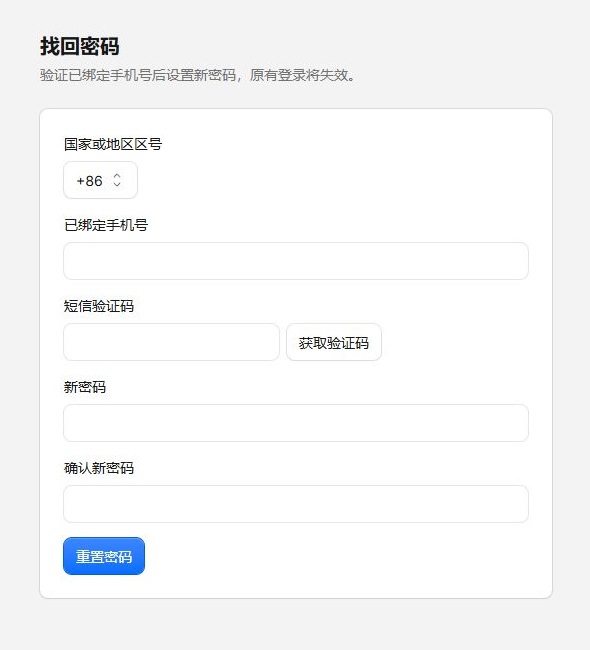The width and height of the screenshot is (590, 650).
Task: Click the 获取验证码 button
Action: (334, 342)
